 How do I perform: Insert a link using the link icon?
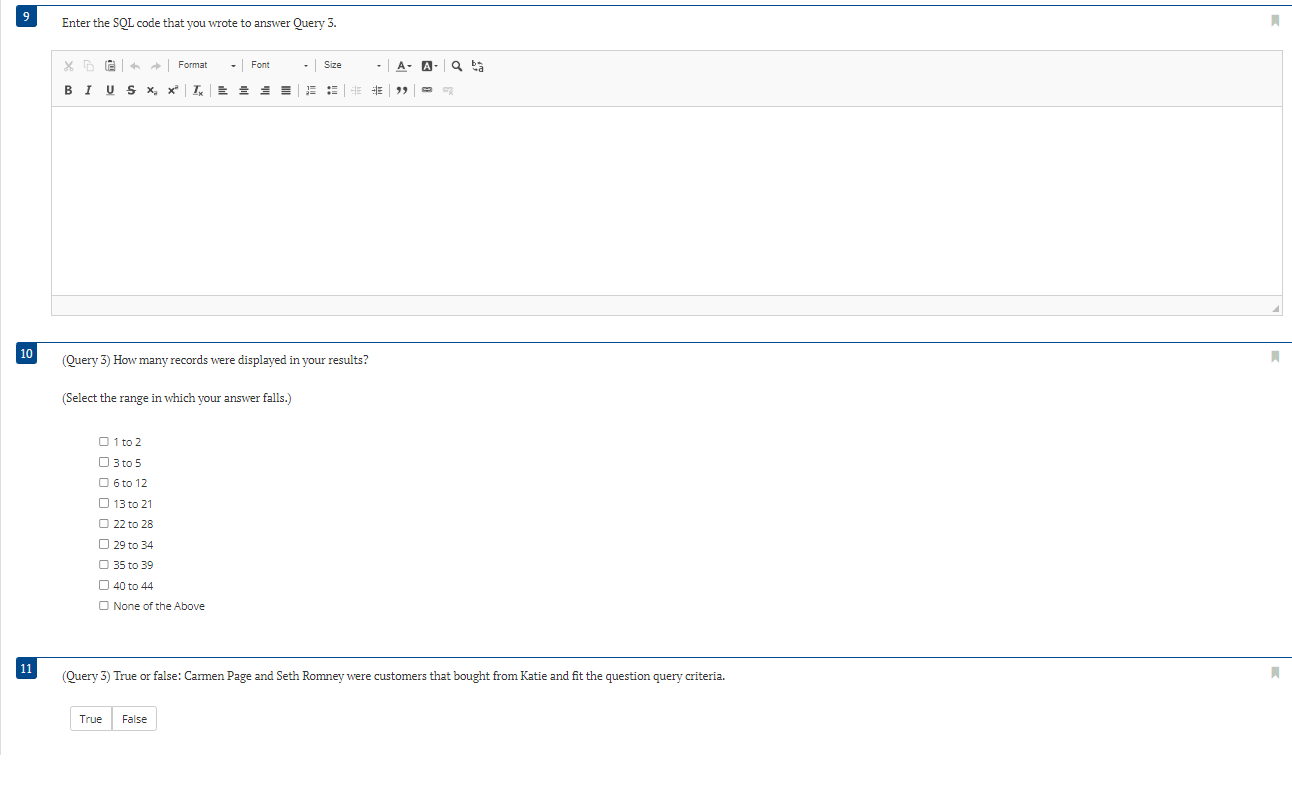pos(427,90)
